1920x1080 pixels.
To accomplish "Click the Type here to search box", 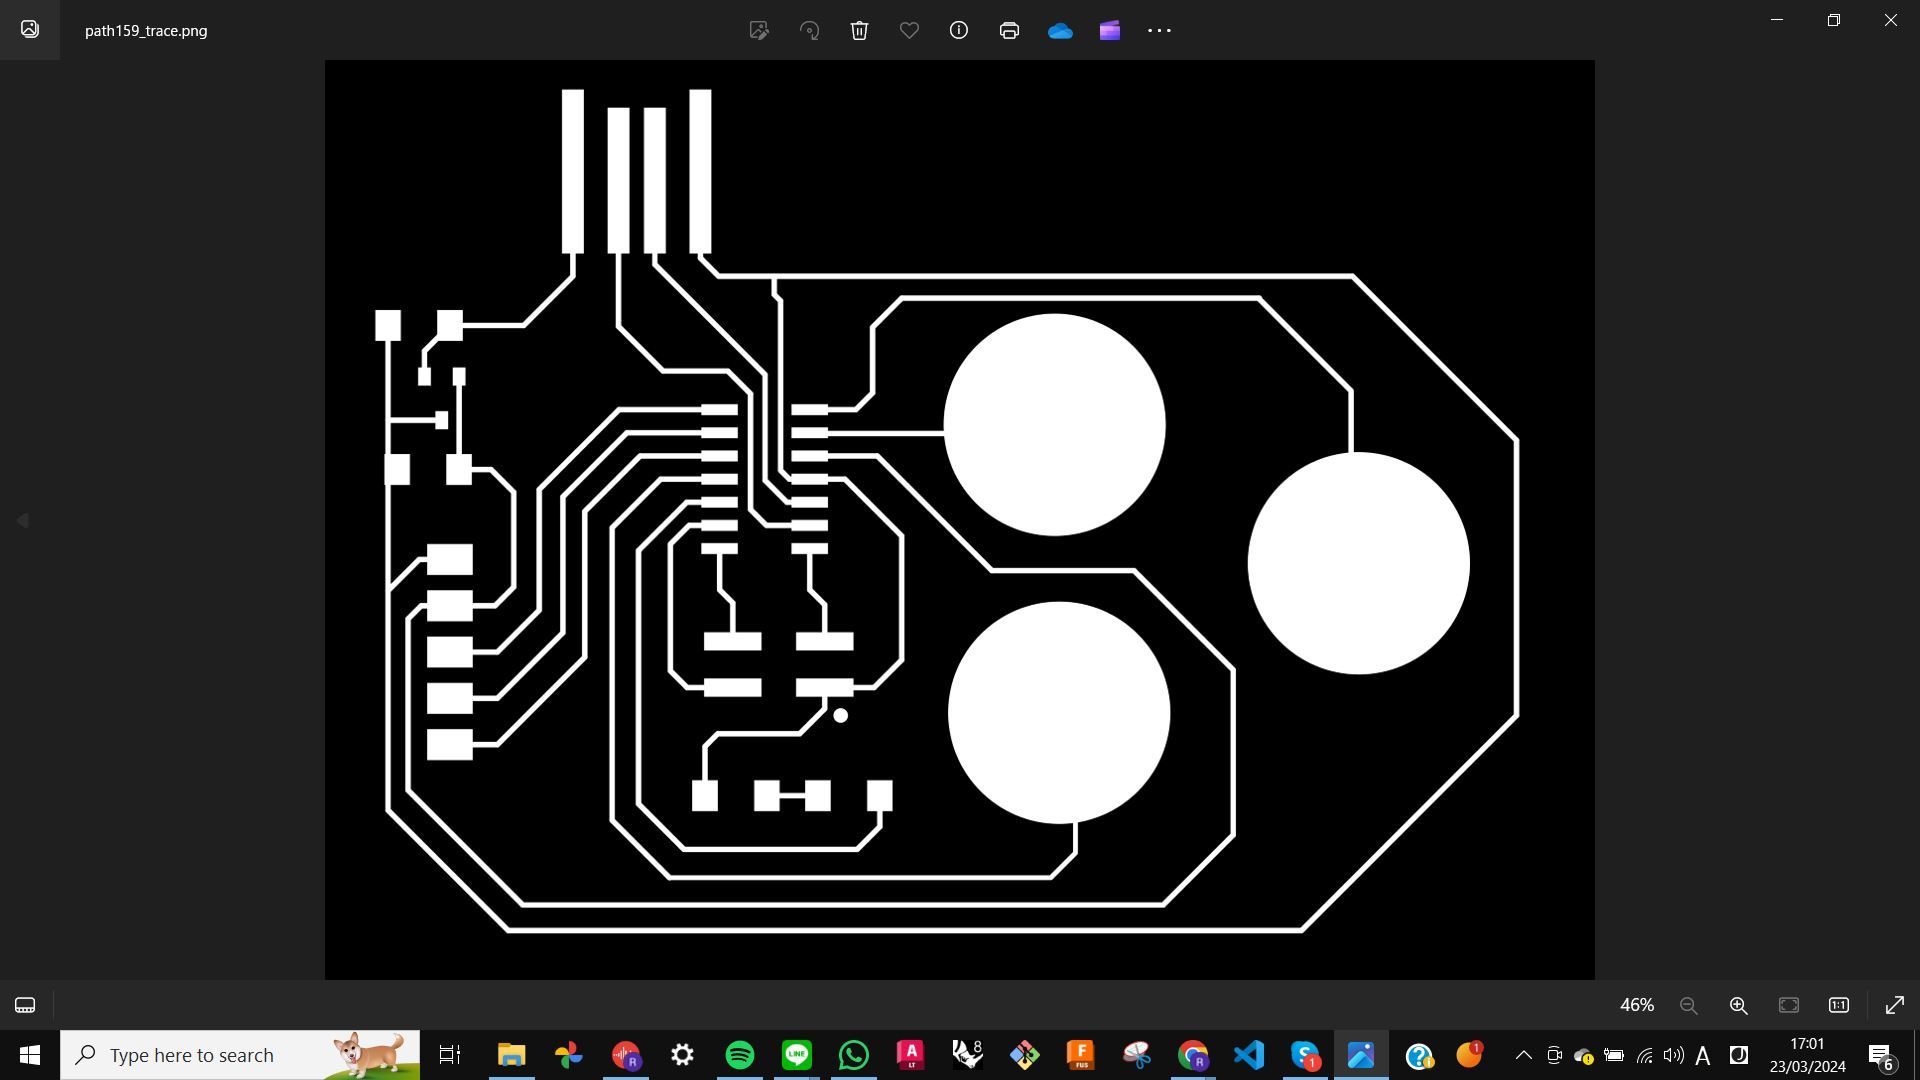I will tap(240, 1055).
